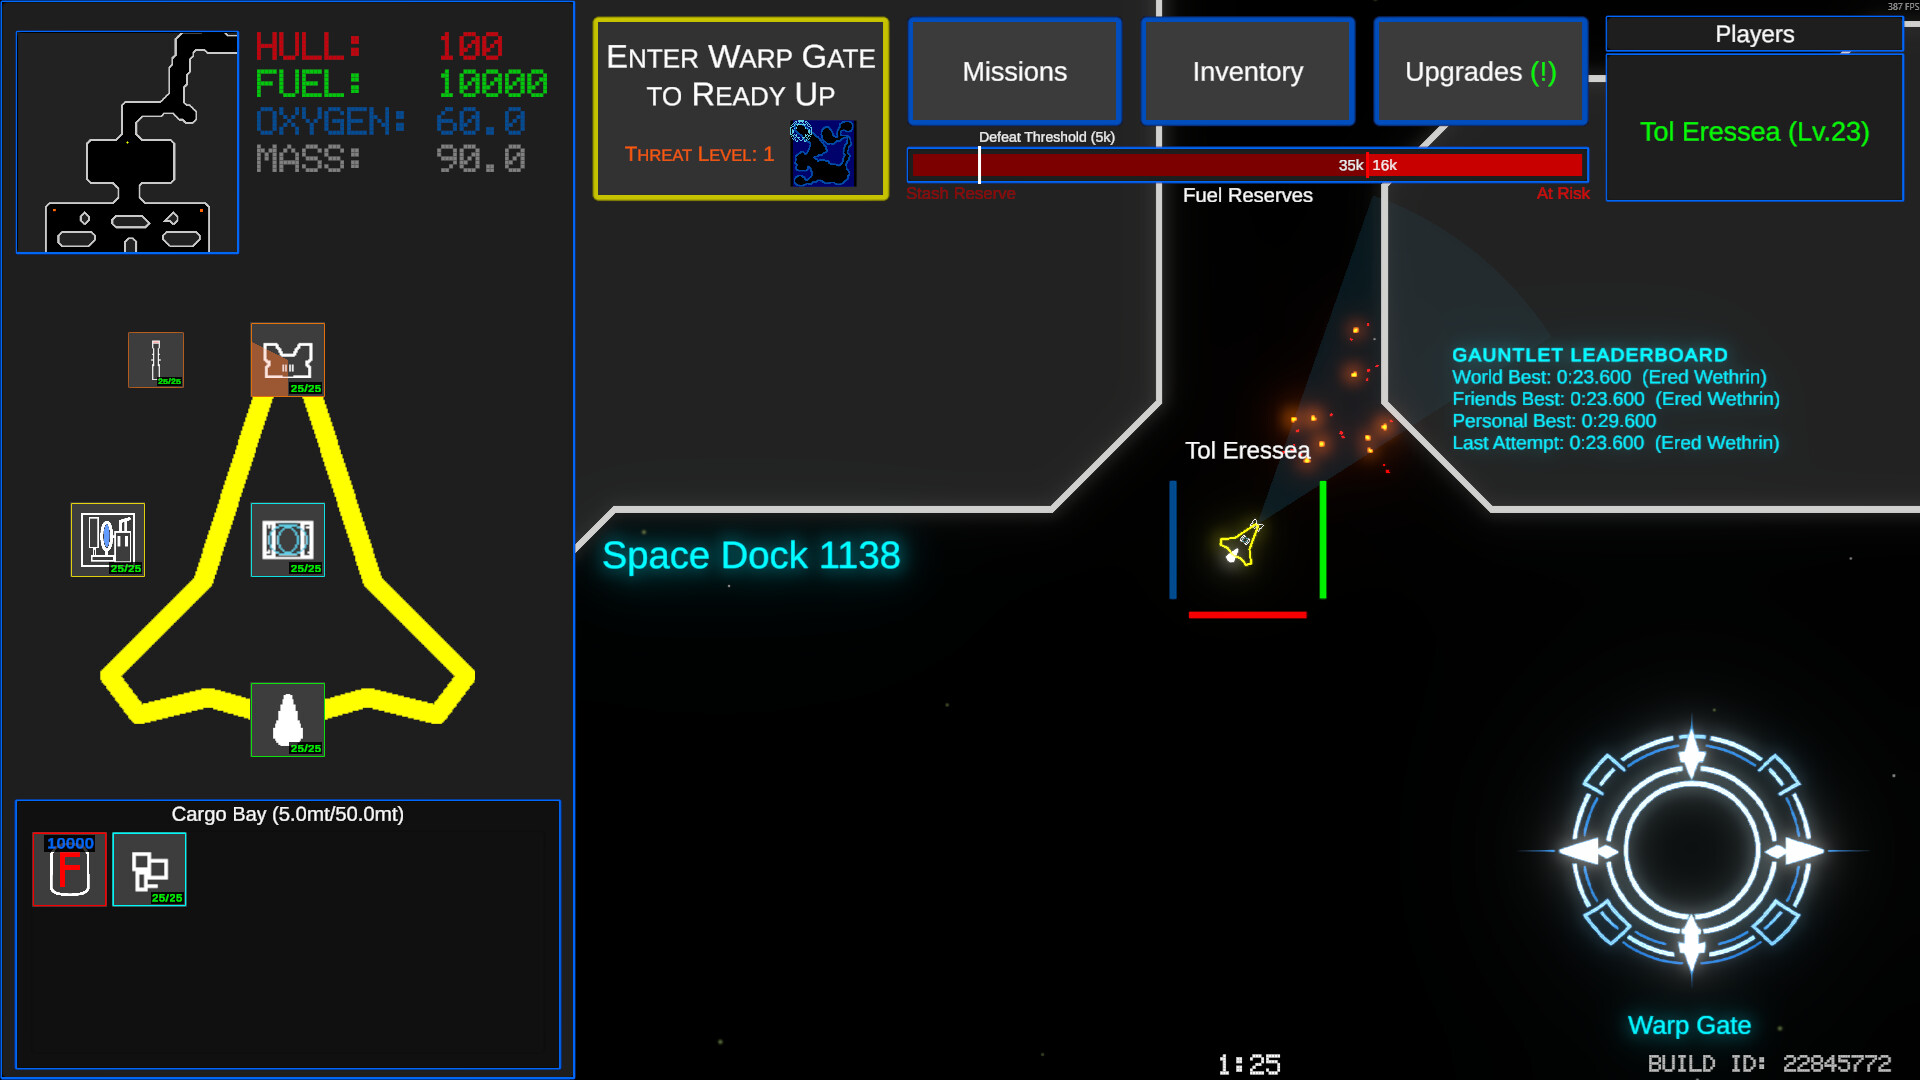Click the Players panel header

pyautogui.click(x=1754, y=34)
